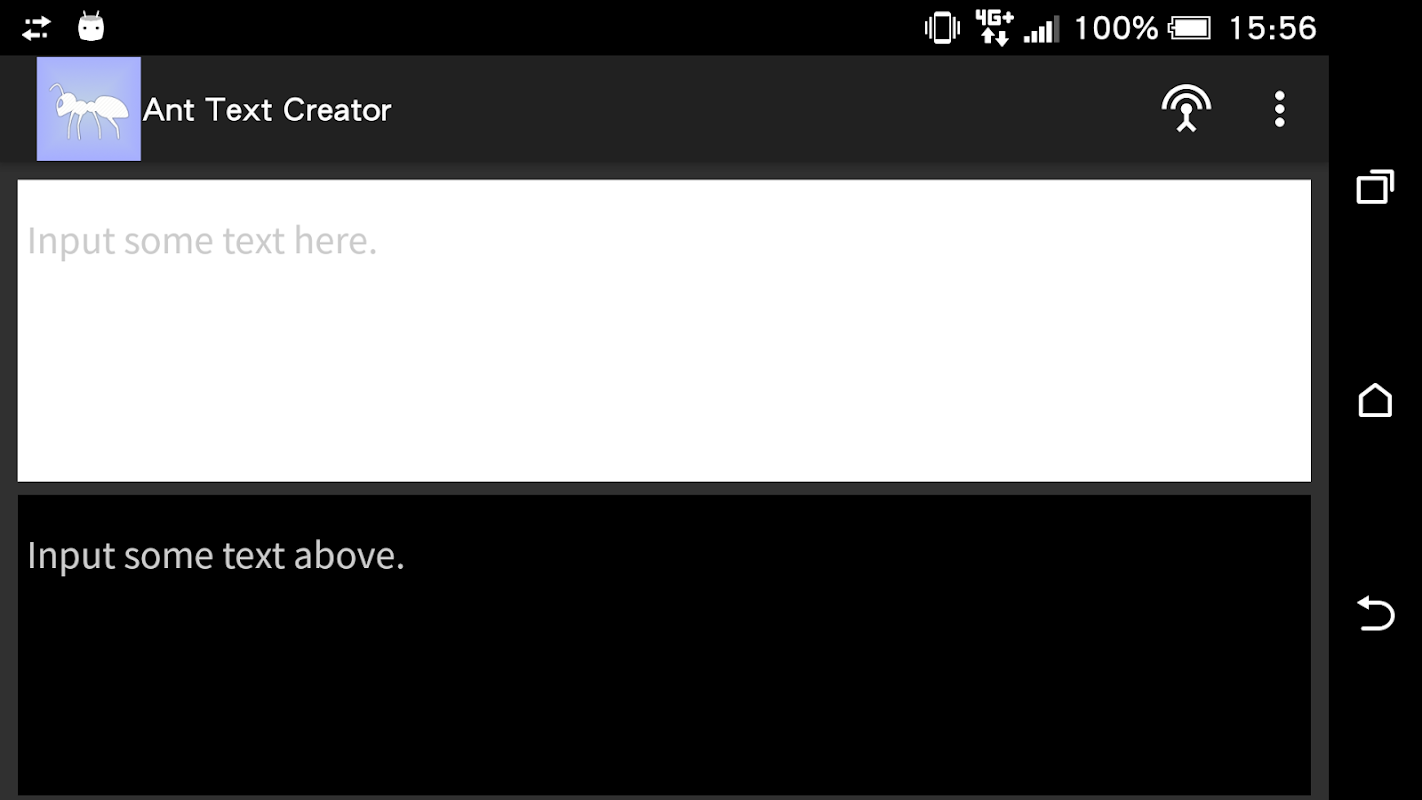
Task: Click the Ant Text Creator title
Action: pyautogui.click(x=267, y=110)
